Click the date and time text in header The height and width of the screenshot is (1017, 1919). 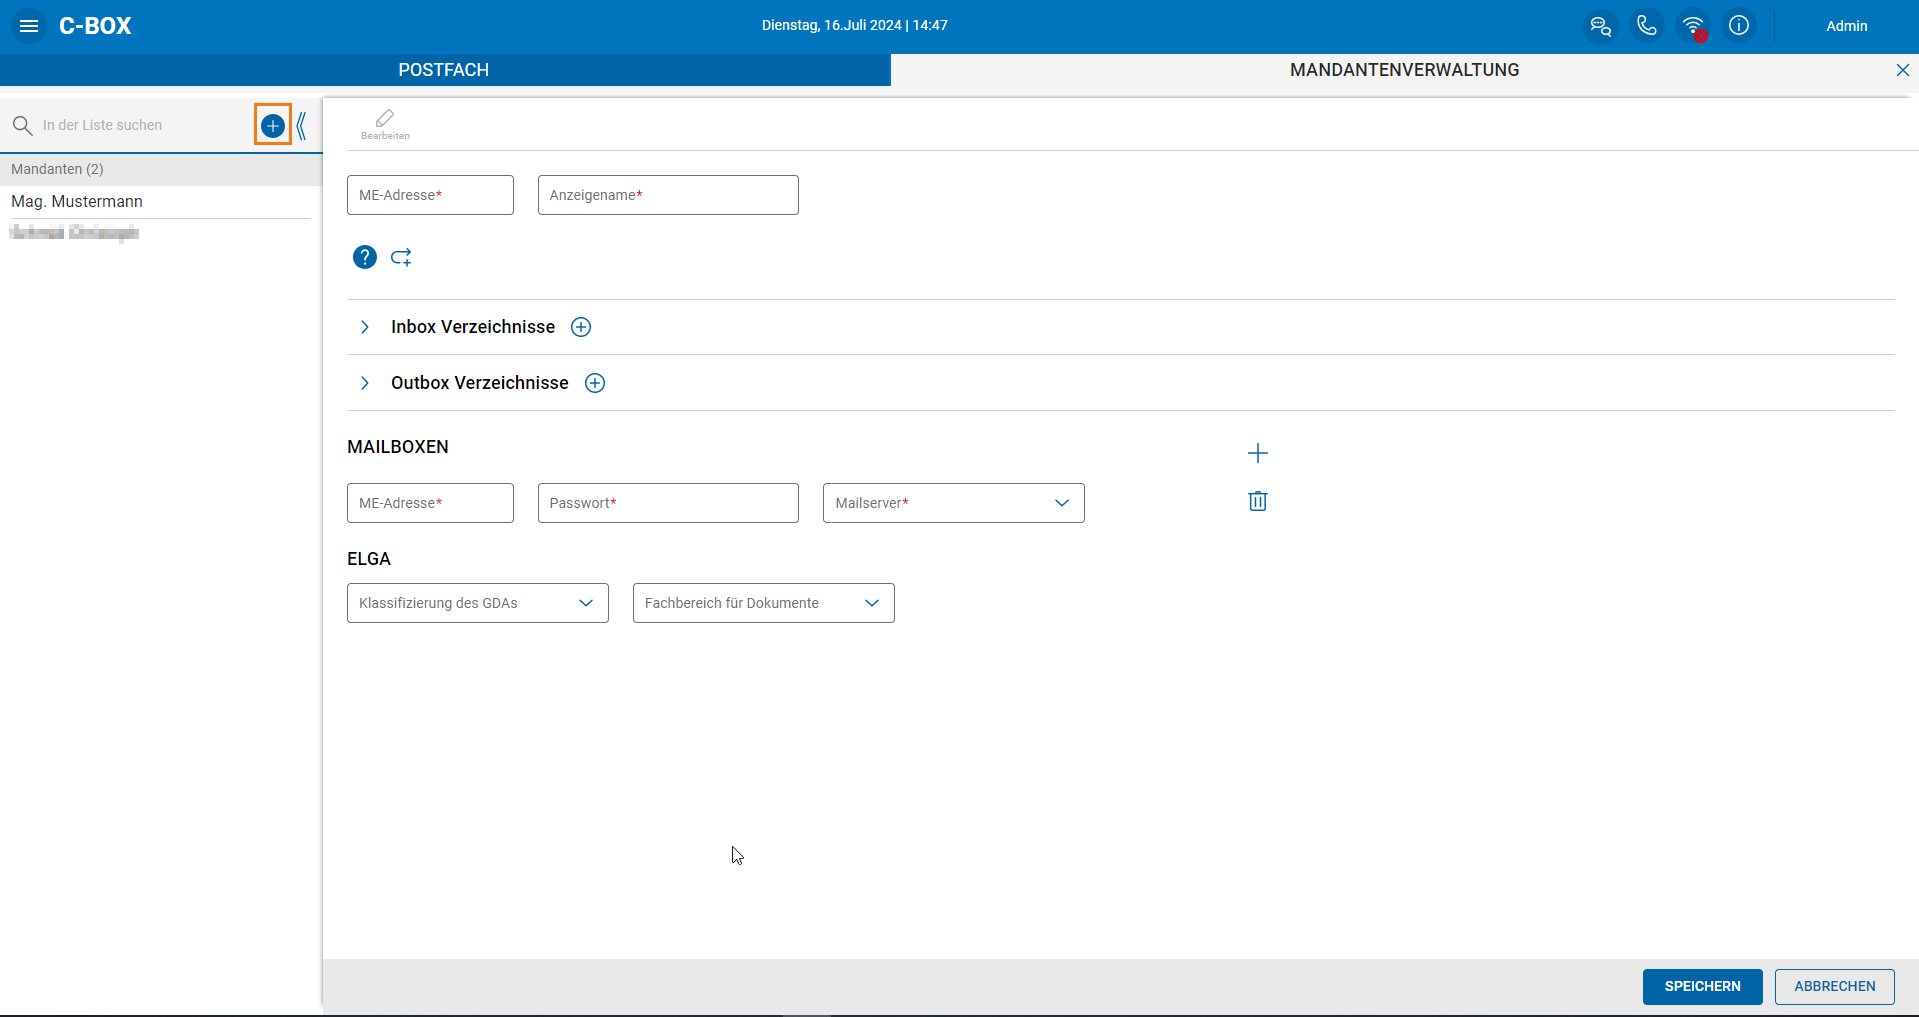coord(854,25)
